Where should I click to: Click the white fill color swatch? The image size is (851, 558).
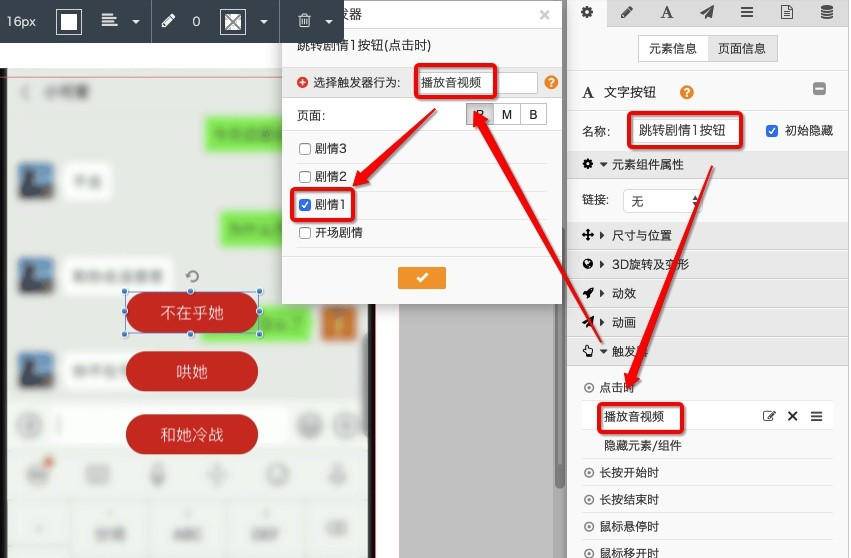69,22
